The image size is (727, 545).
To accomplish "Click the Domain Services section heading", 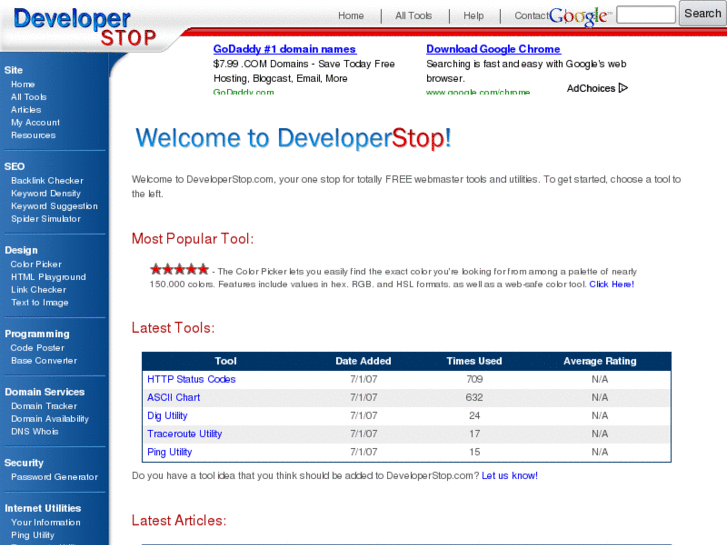I will tap(45, 392).
